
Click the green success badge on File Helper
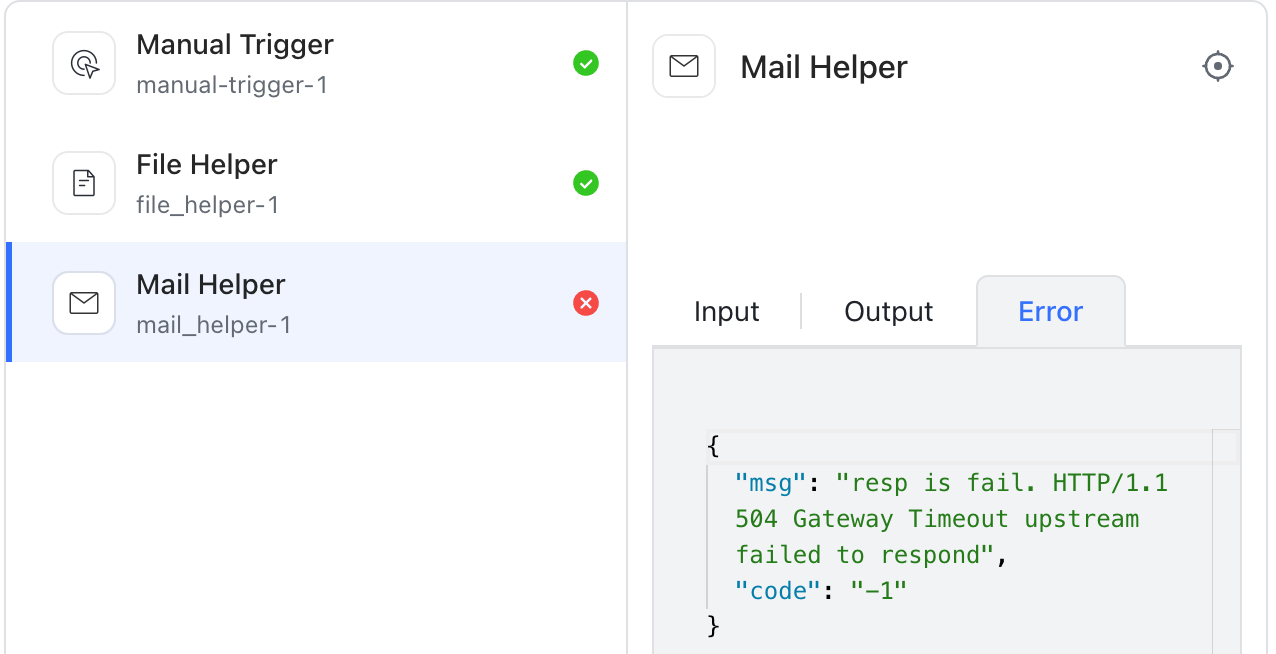[x=586, y=182]
